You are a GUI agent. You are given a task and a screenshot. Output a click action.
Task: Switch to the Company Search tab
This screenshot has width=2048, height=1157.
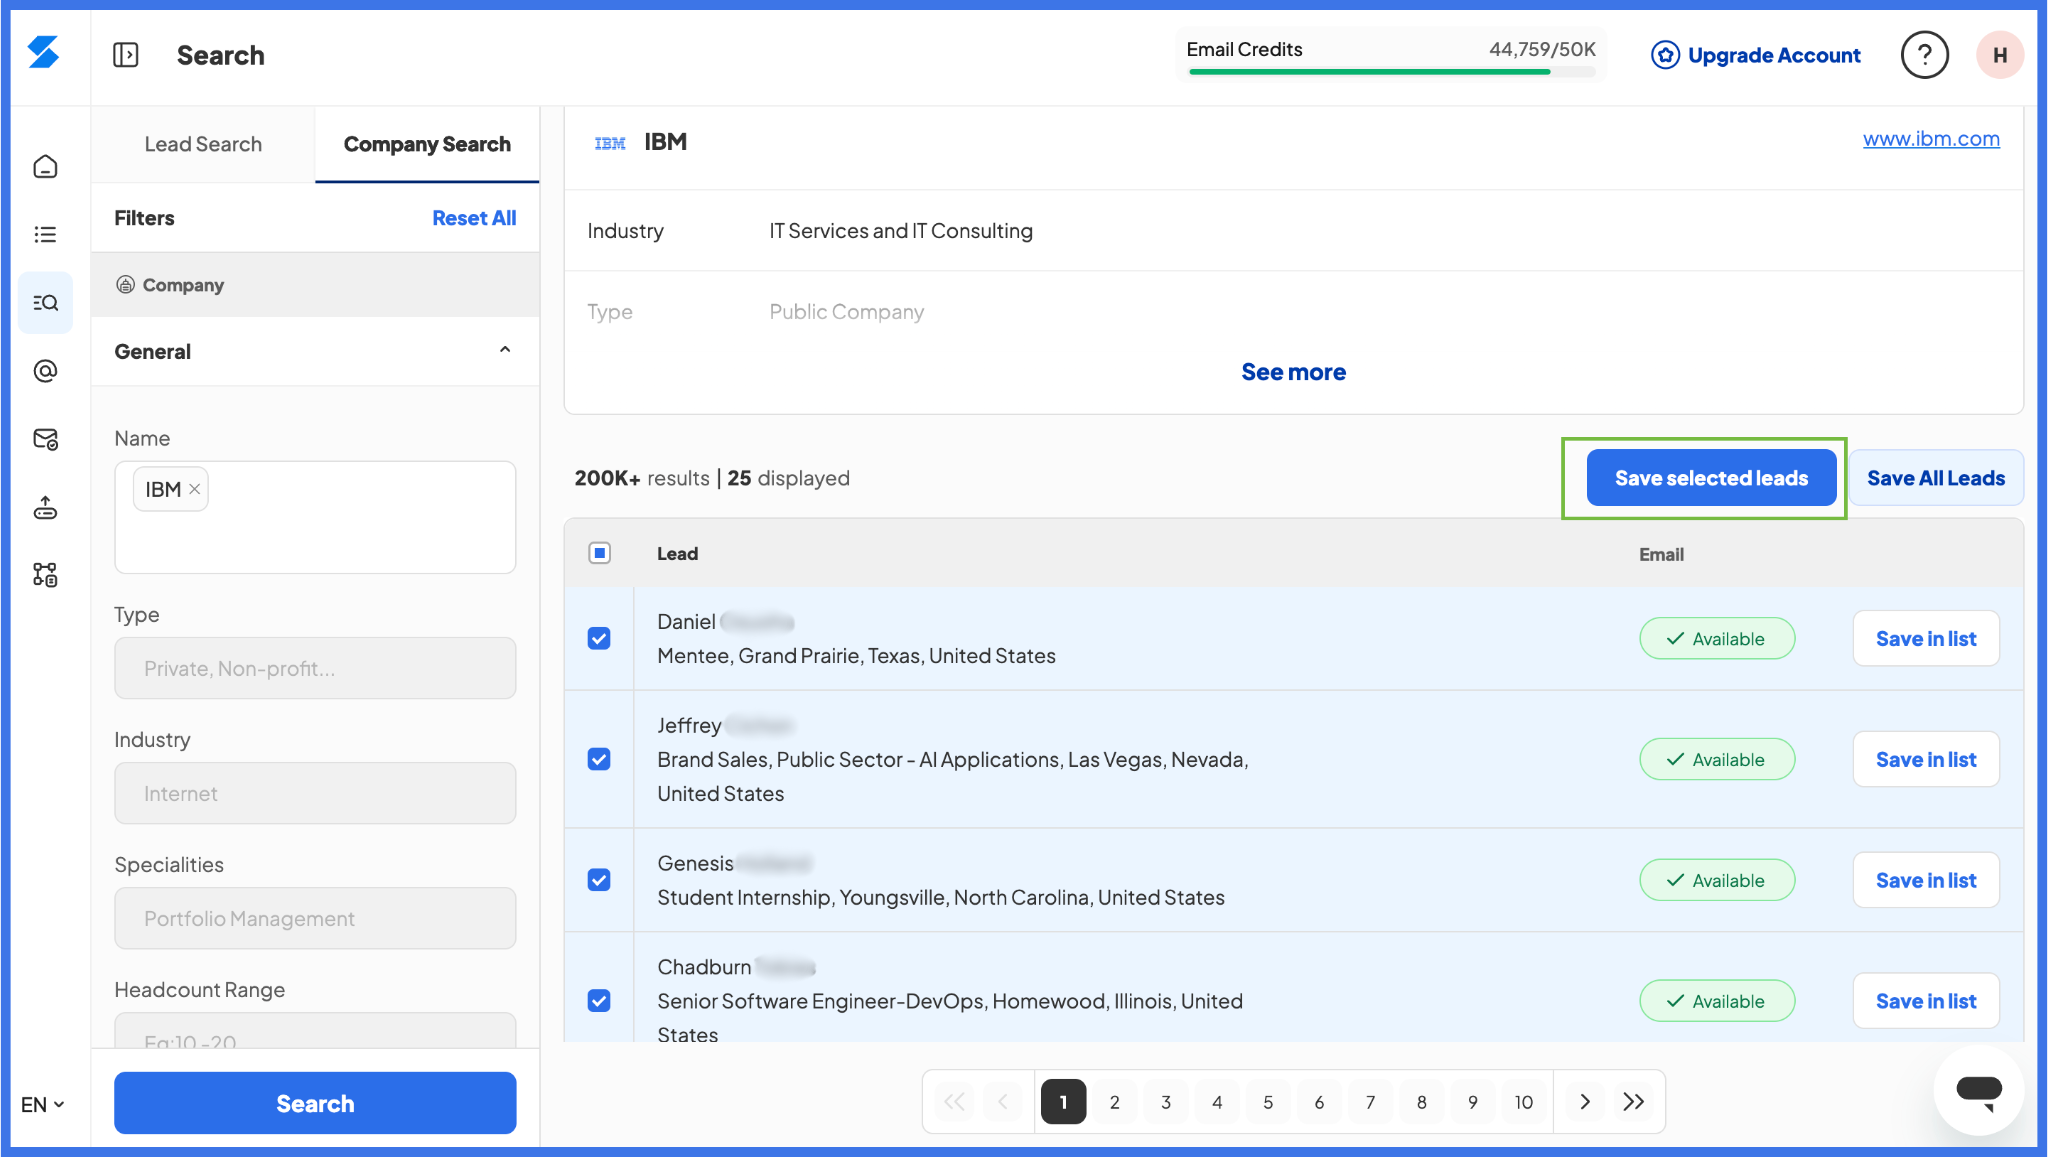coord(427,144)
